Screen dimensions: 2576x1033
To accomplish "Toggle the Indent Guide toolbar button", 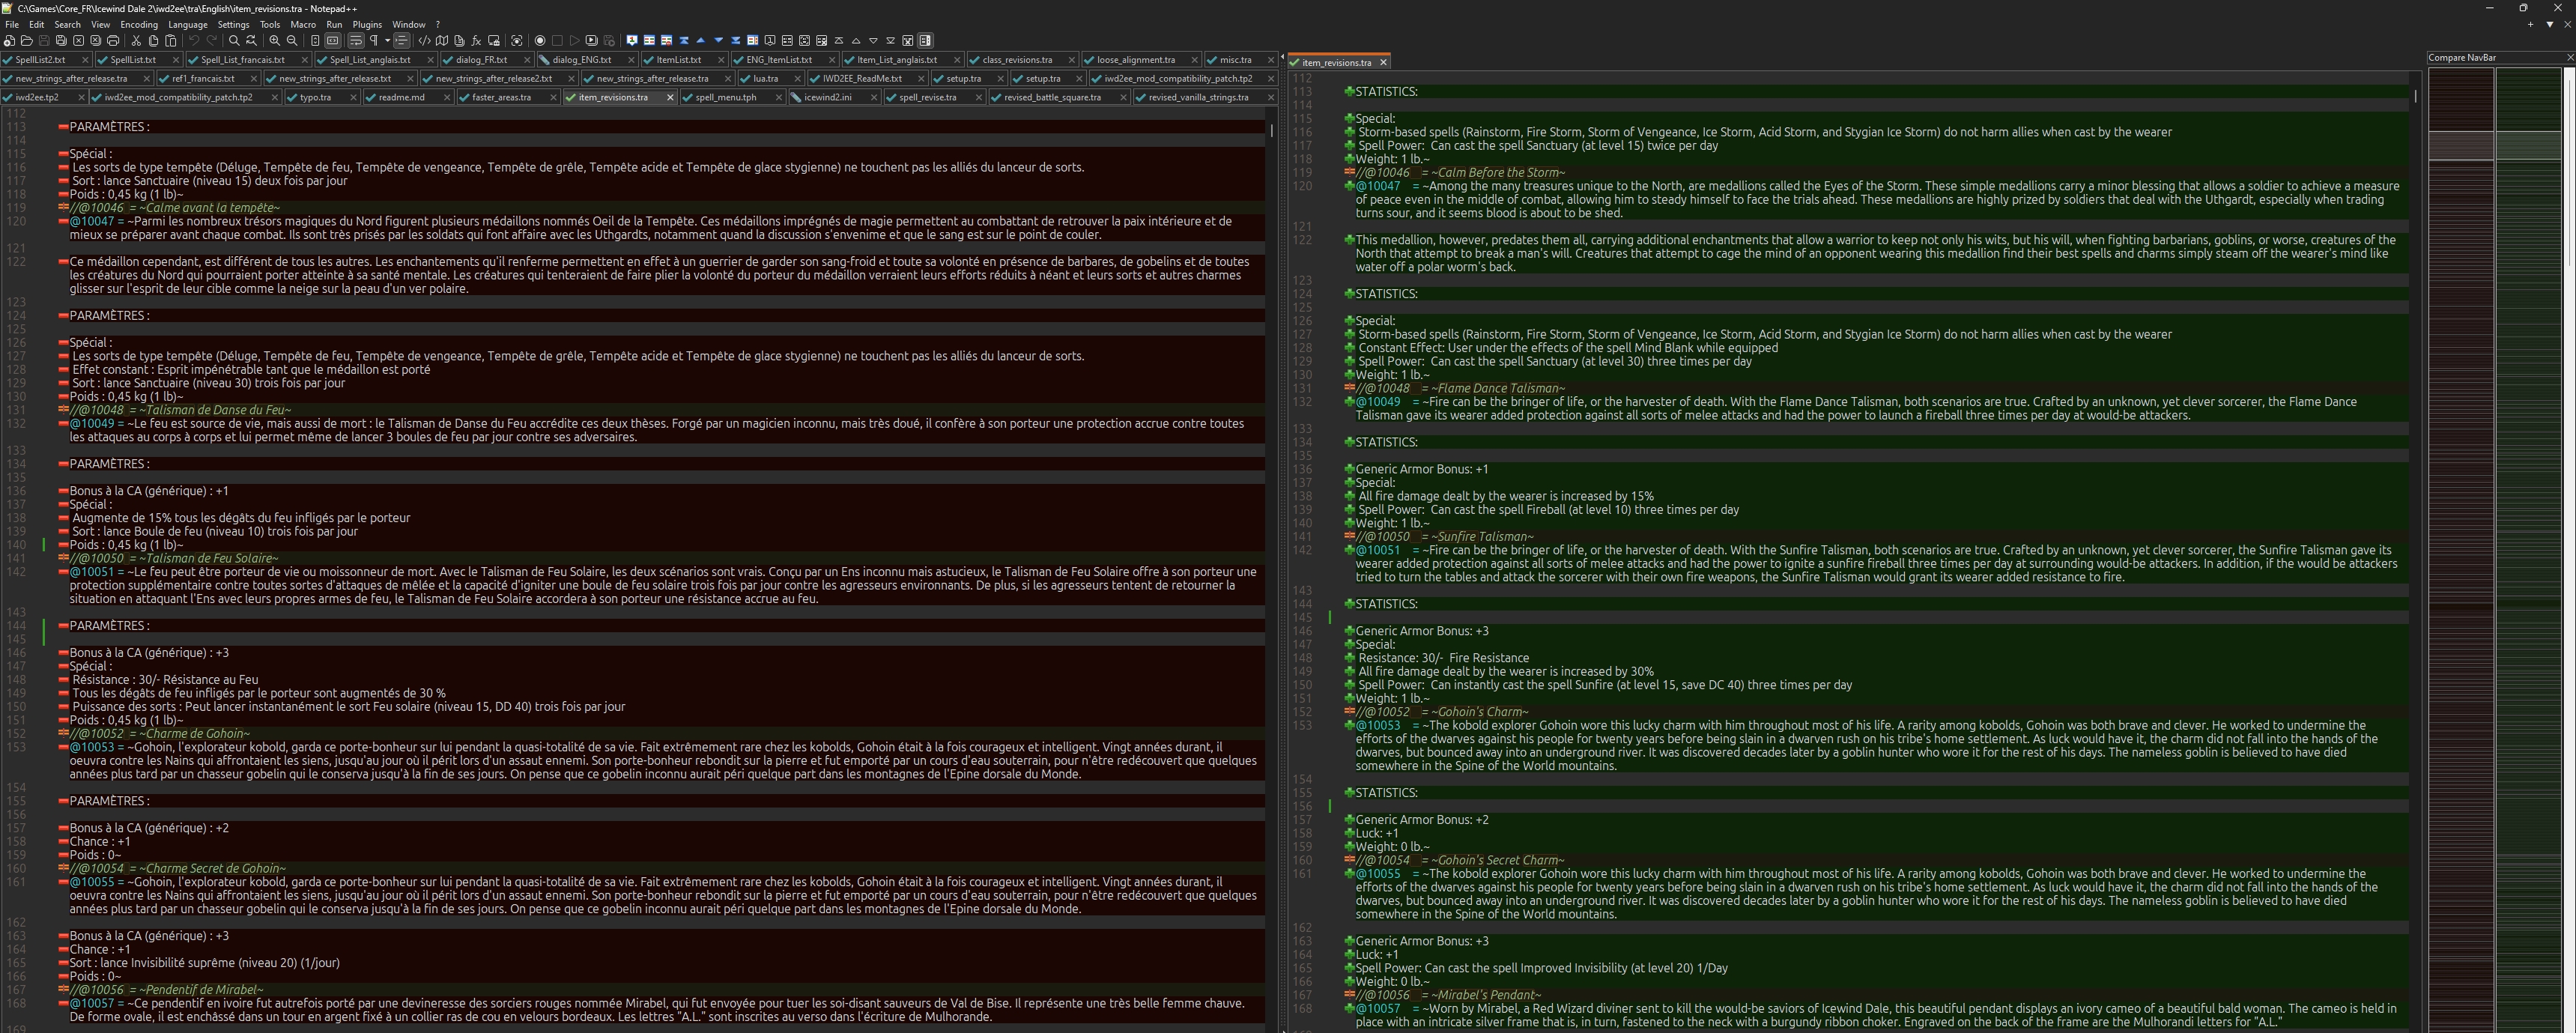I will point(402,41).
